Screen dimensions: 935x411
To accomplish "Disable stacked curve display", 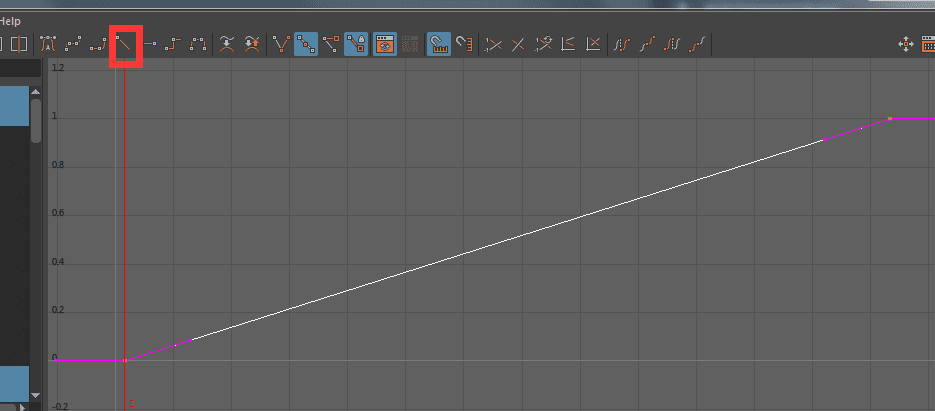I will (593, 44).
